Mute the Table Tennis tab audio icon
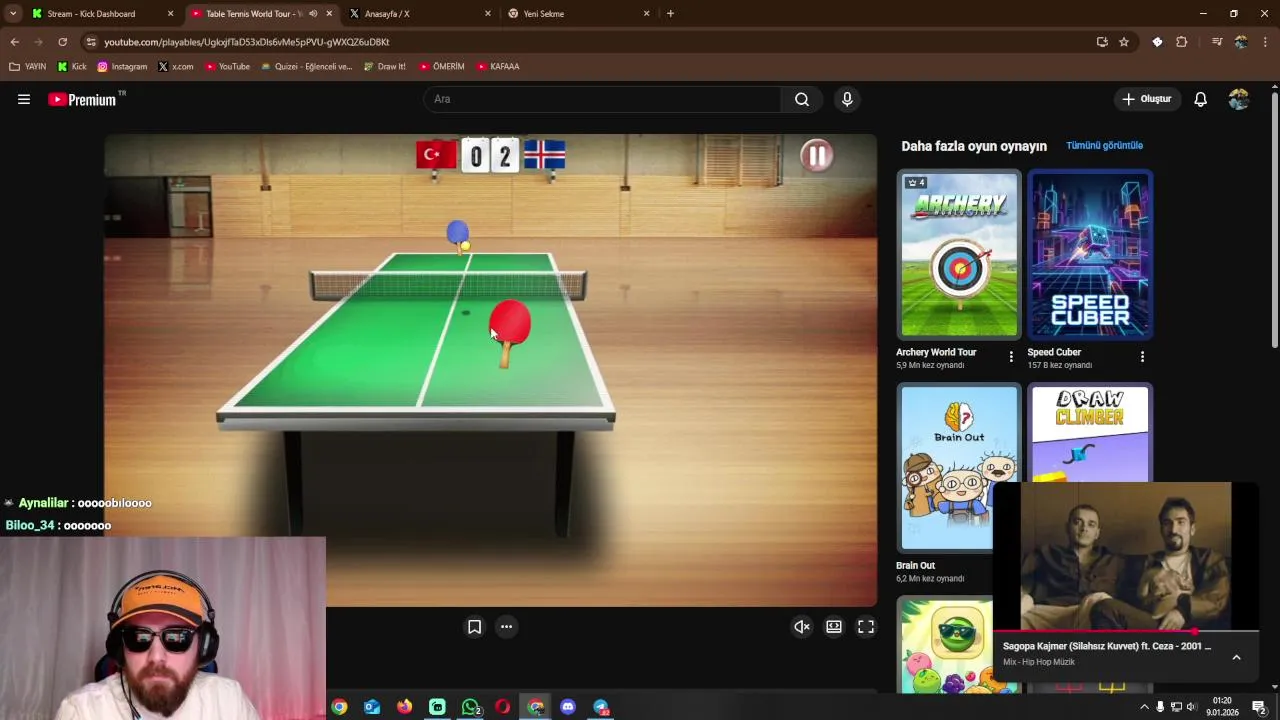Viewport: 1280px width, 720px height. tap(313, 14)
